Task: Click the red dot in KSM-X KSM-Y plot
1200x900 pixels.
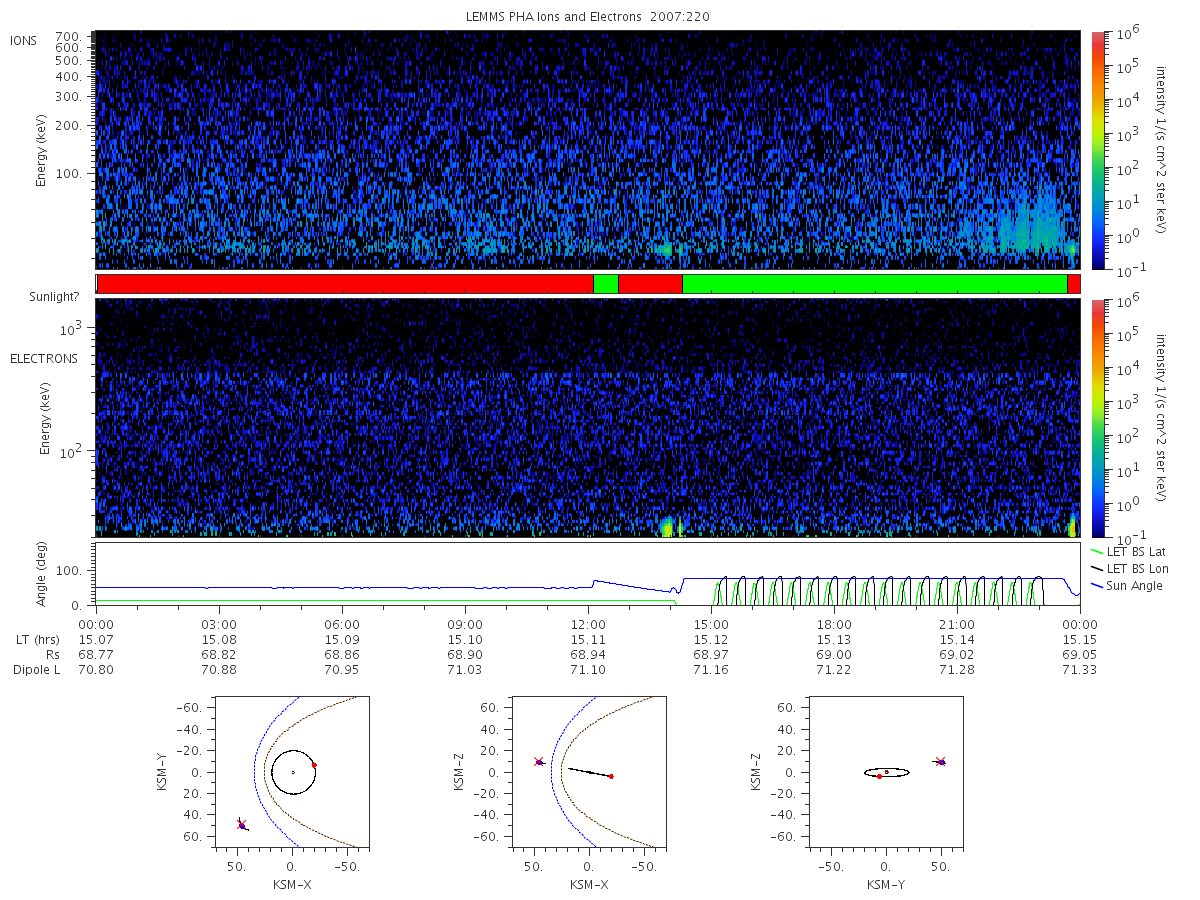Action: (314, 765)
